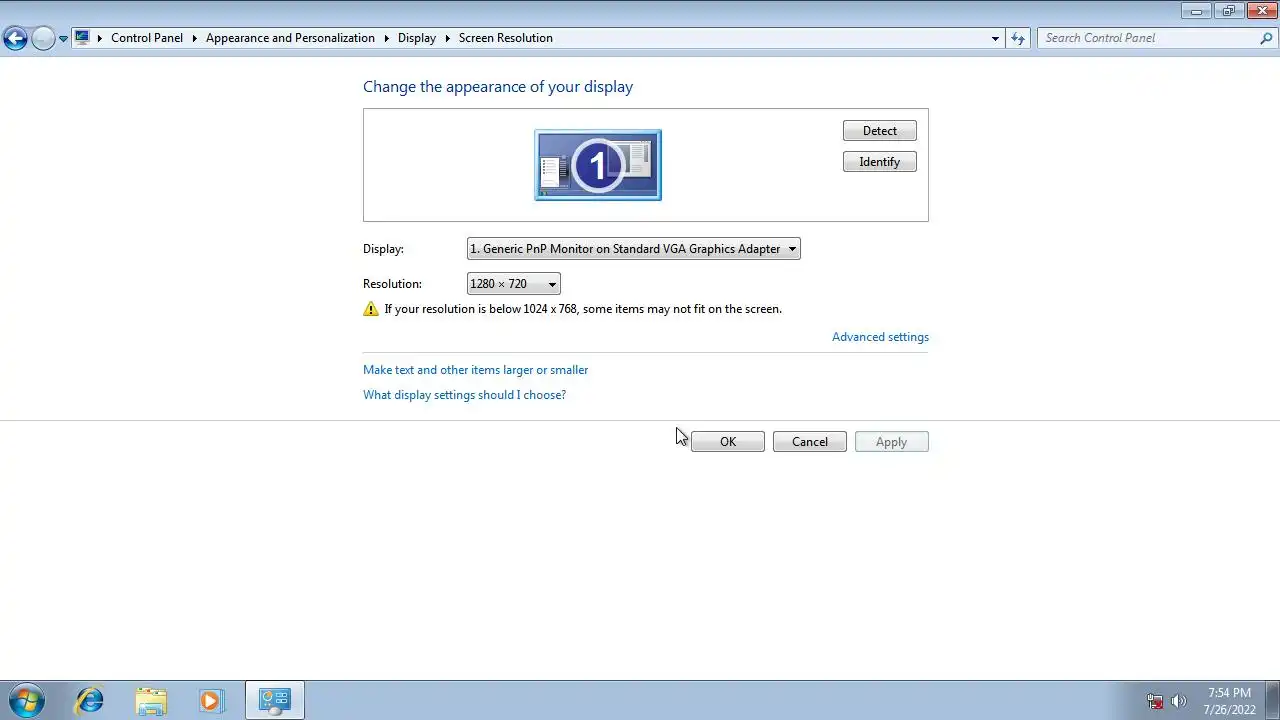Screen dimensions: 1280x720
Task: Open Windows Media Player taskbar icon
Action: pos(211,700)
